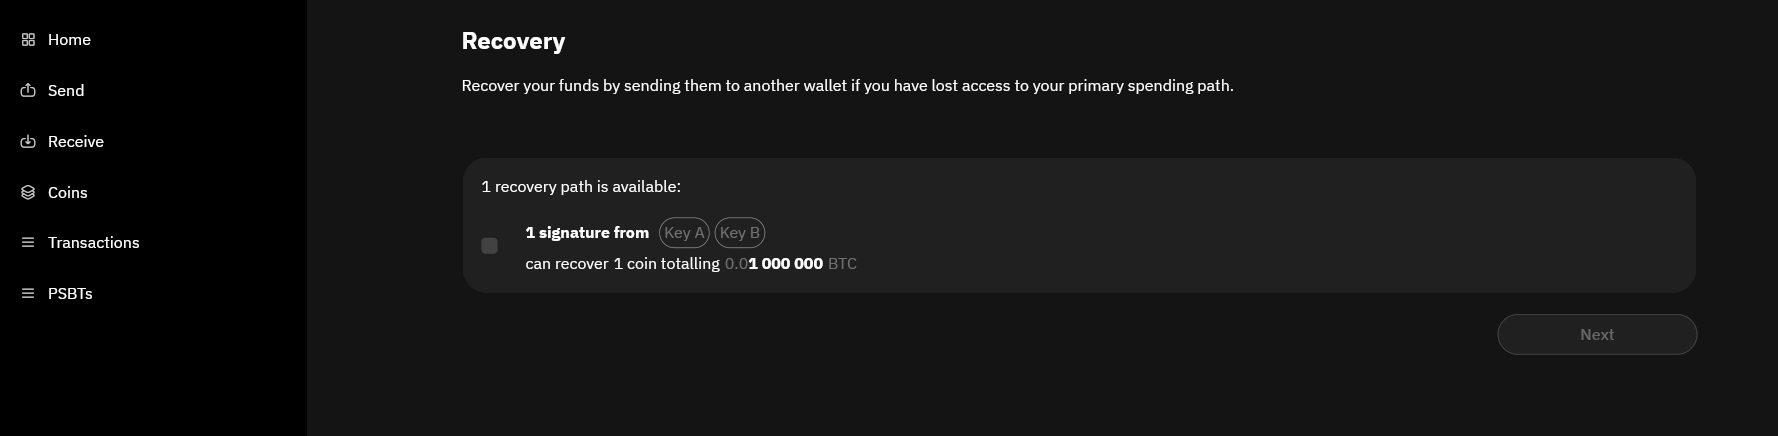This screenshot has height=436, width=1778.
Task: Open the Transactions menu label
Action: (x=94, y=243)
